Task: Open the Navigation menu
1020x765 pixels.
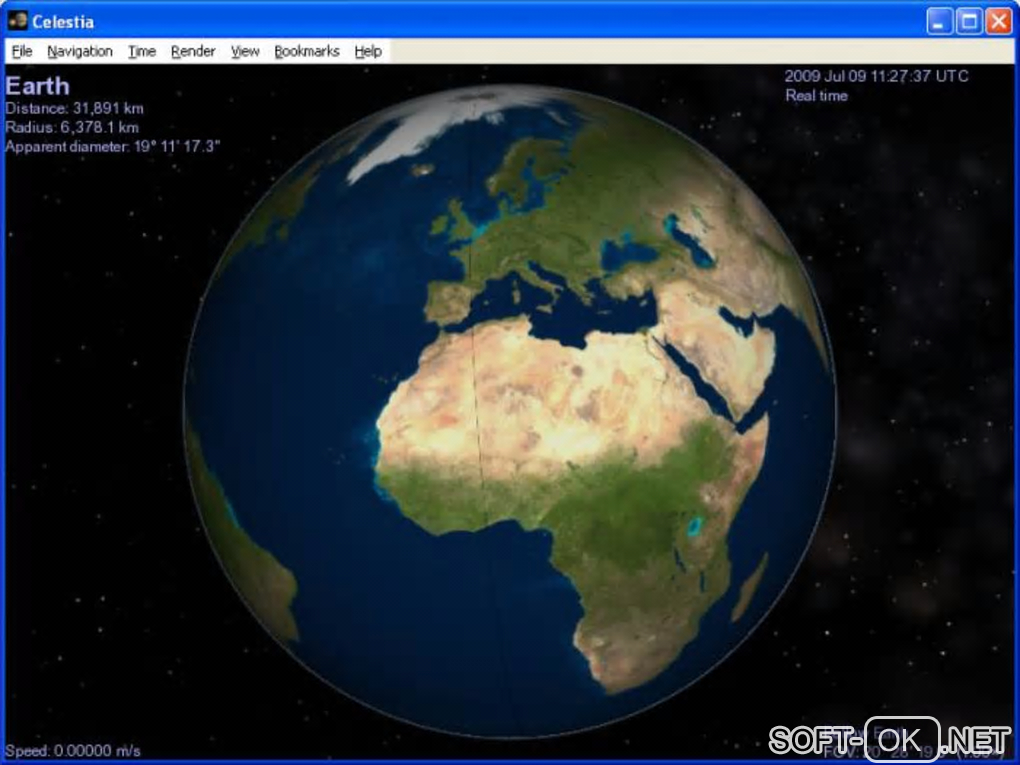Action: coord(80,51)
